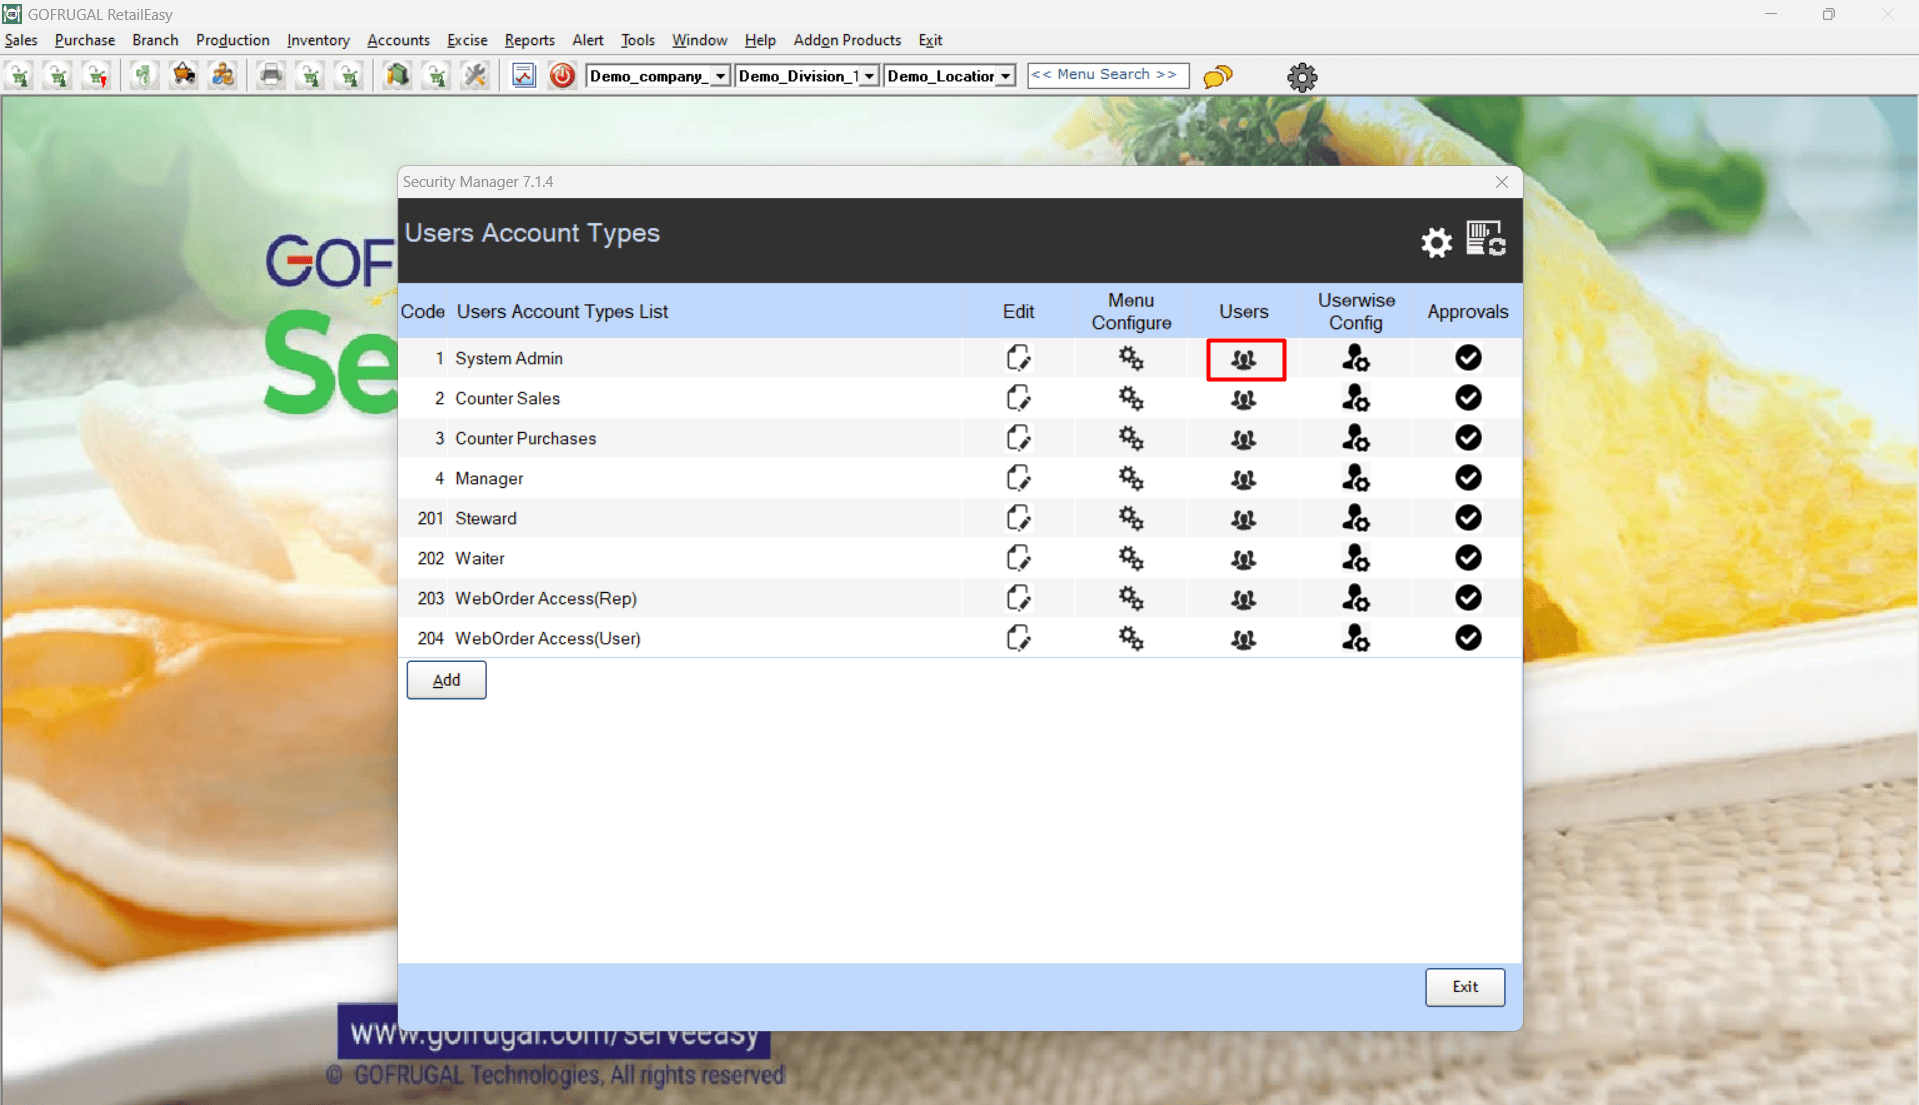Open the Inventory menu

tap(318, 40)
